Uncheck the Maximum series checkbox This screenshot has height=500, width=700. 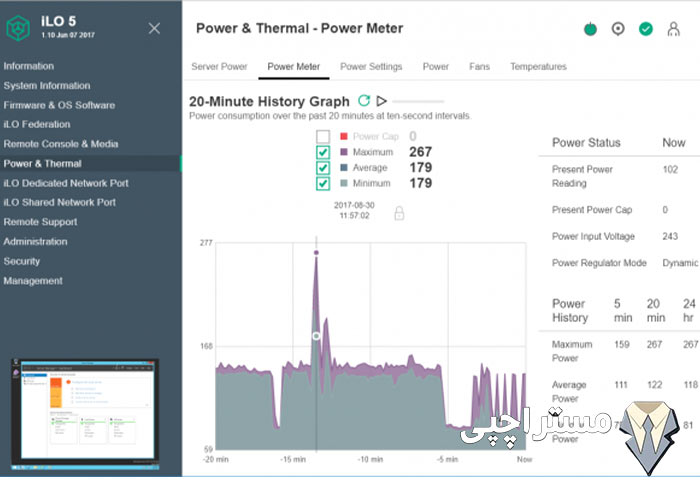pos(323,152)
